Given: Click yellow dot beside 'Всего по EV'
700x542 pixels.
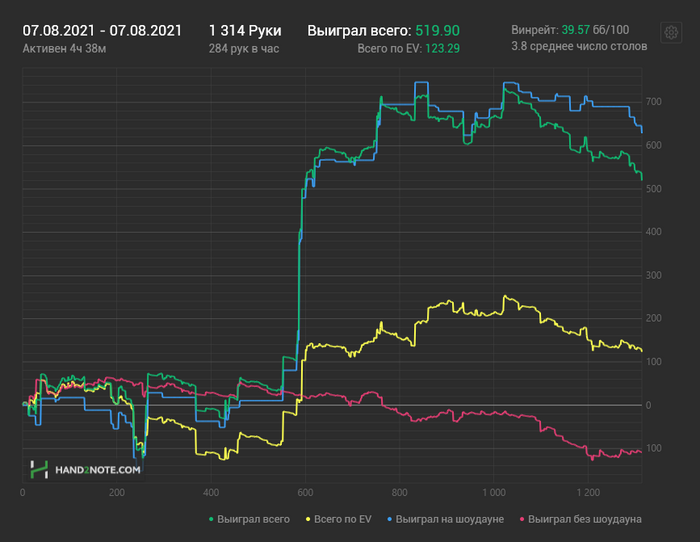Looking at the screenshot, I should (306, 519).
